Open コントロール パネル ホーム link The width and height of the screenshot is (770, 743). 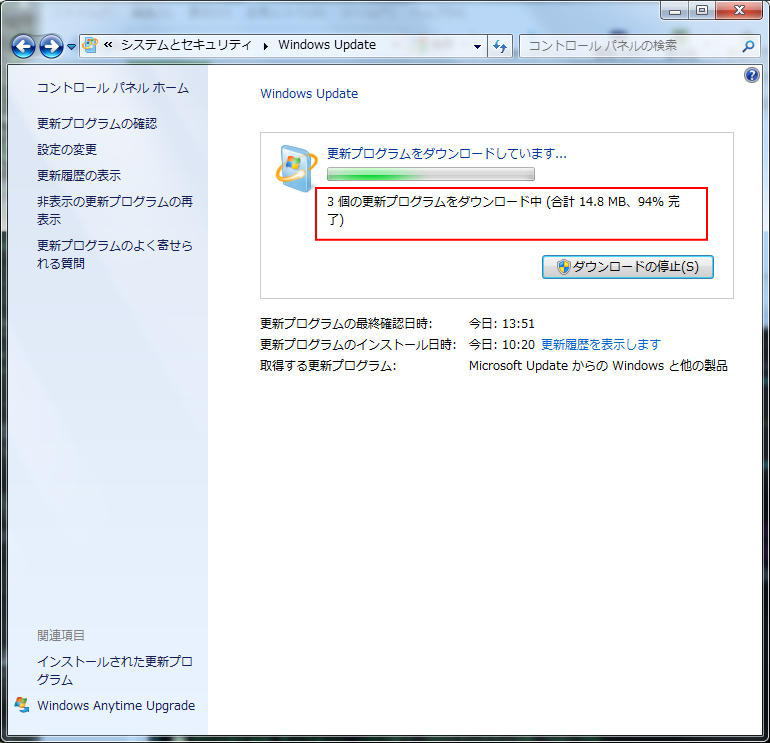[x=113, y=88]
